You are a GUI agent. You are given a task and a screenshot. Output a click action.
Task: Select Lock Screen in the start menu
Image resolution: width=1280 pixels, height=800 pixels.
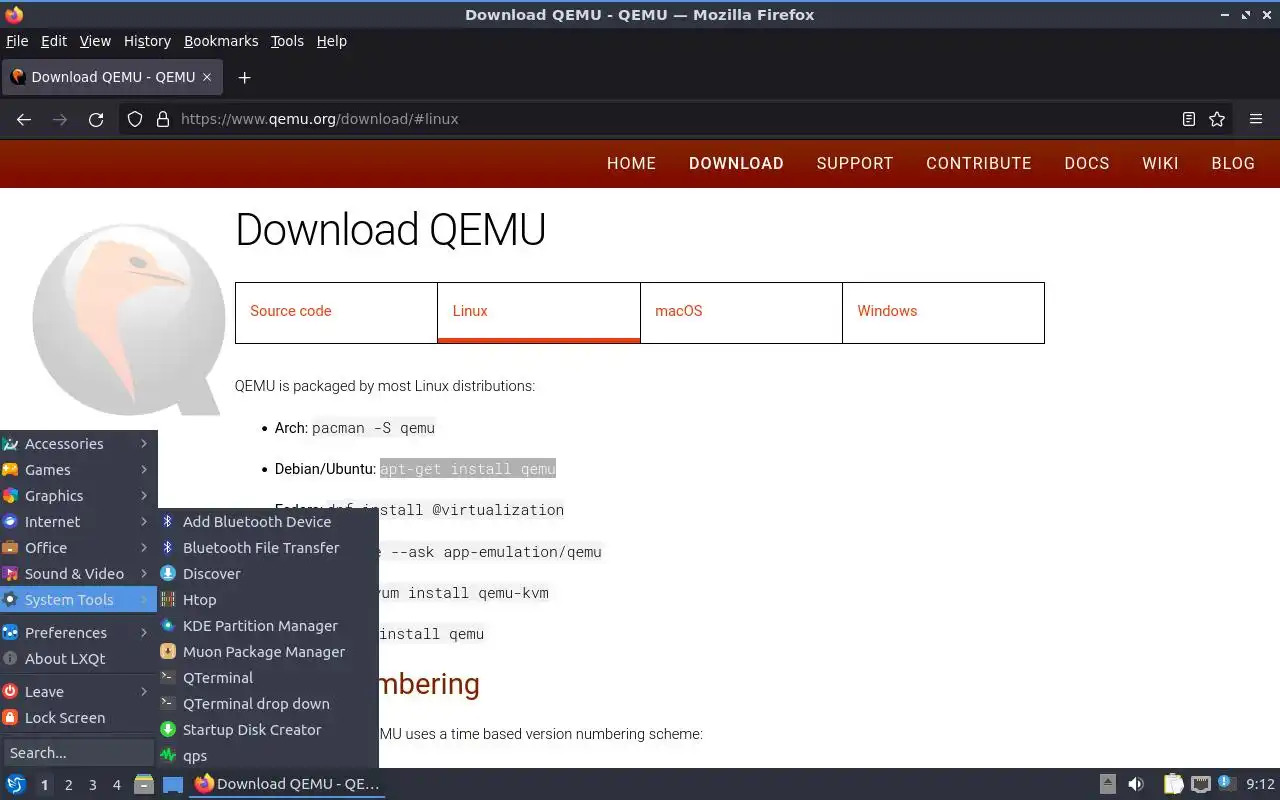[x=78, y=718]
